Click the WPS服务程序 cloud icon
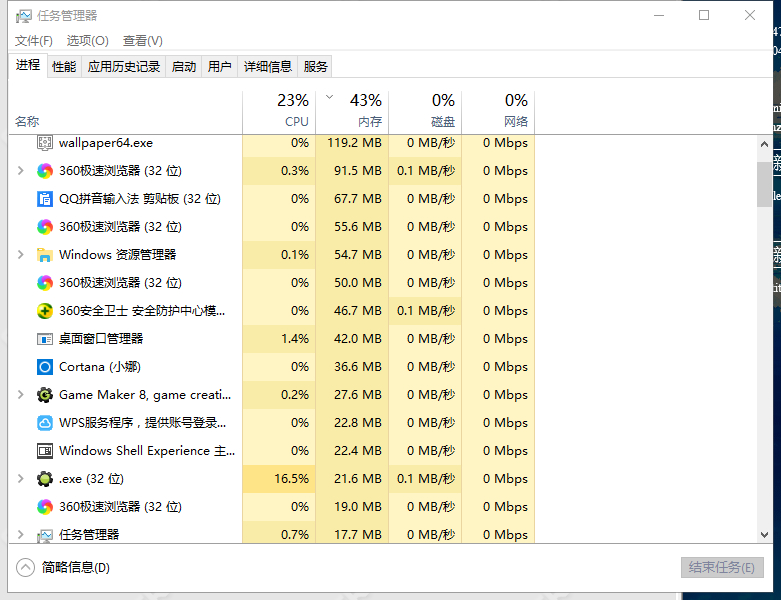 [x=45, y=423]
